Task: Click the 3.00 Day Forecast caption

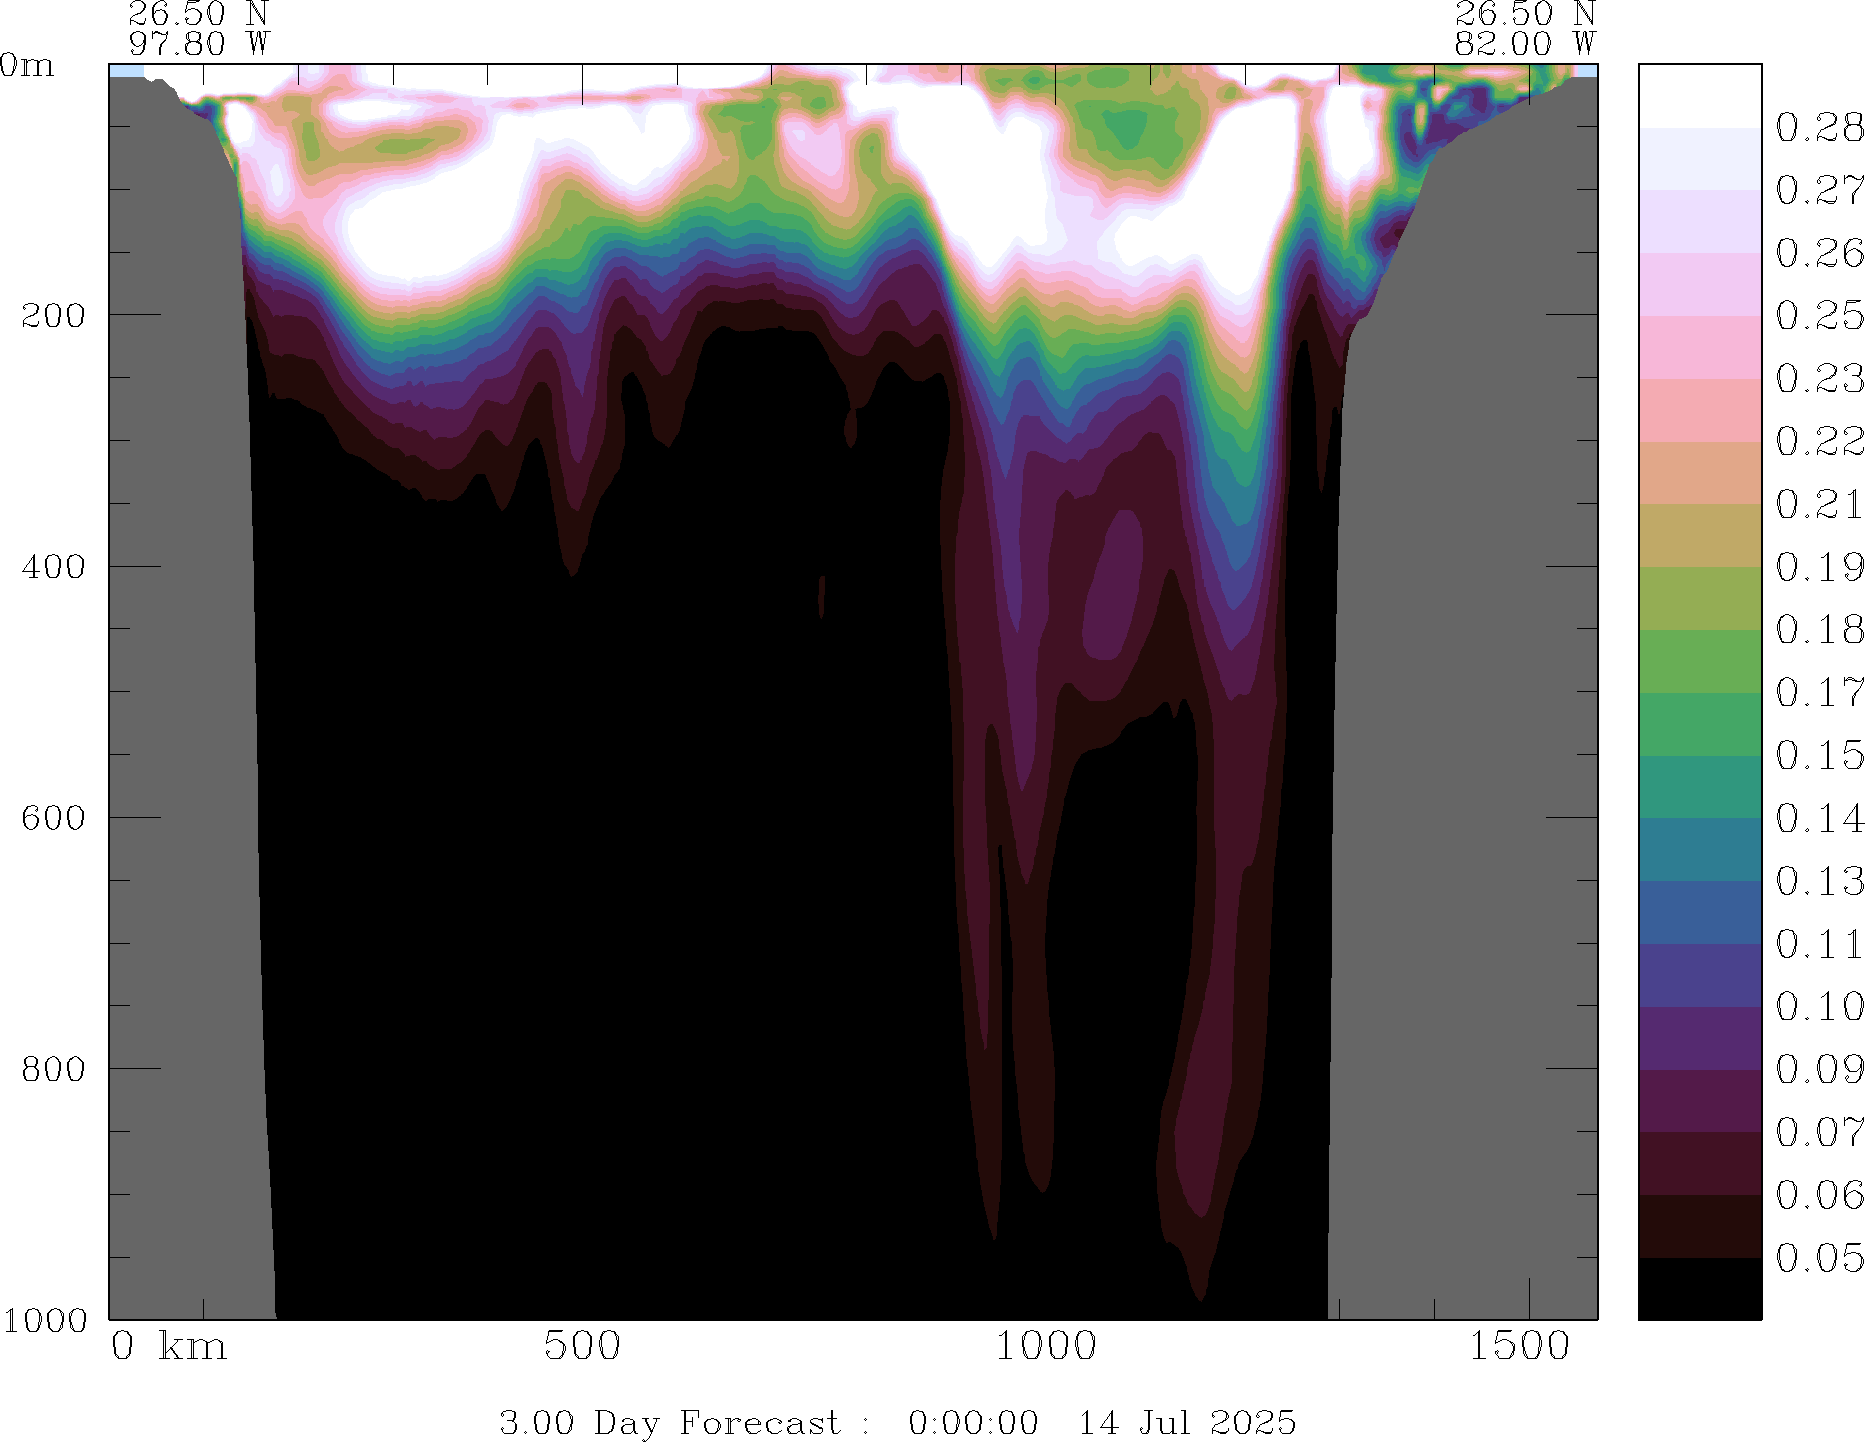Action: pyautogui.click(x=669, y=1422)
